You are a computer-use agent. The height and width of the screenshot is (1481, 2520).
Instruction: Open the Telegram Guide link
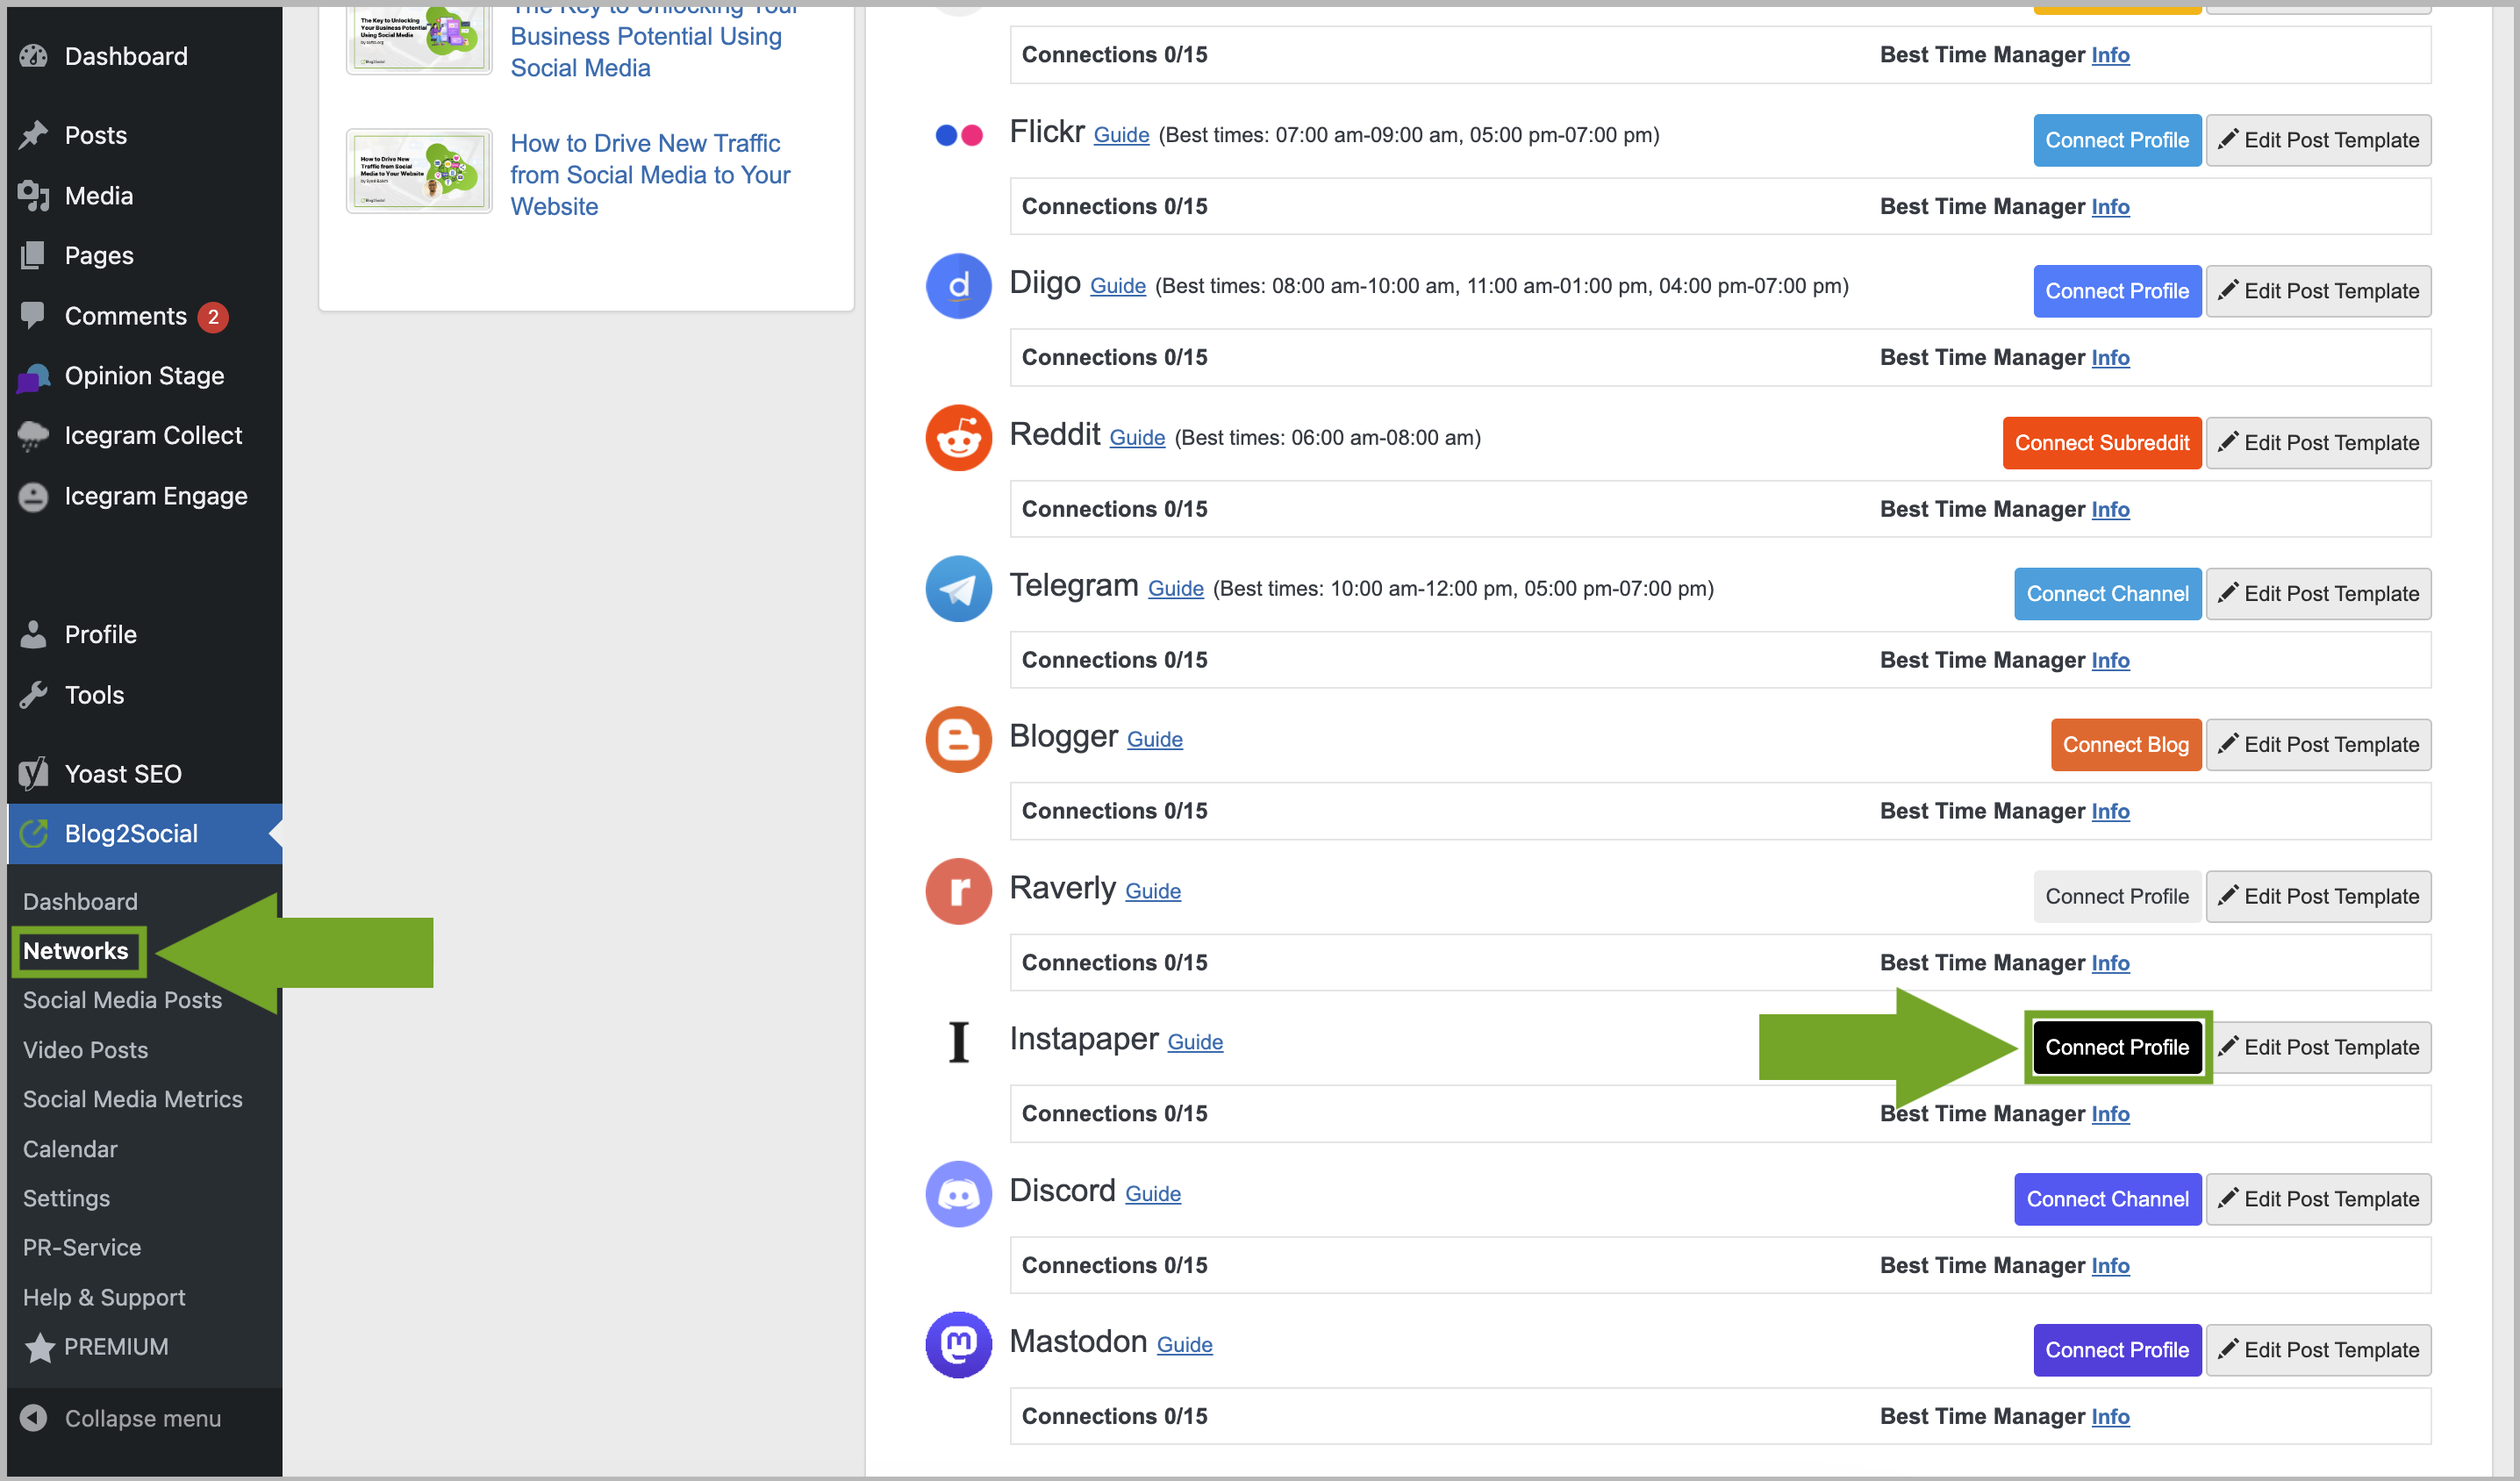[1175, 589]
